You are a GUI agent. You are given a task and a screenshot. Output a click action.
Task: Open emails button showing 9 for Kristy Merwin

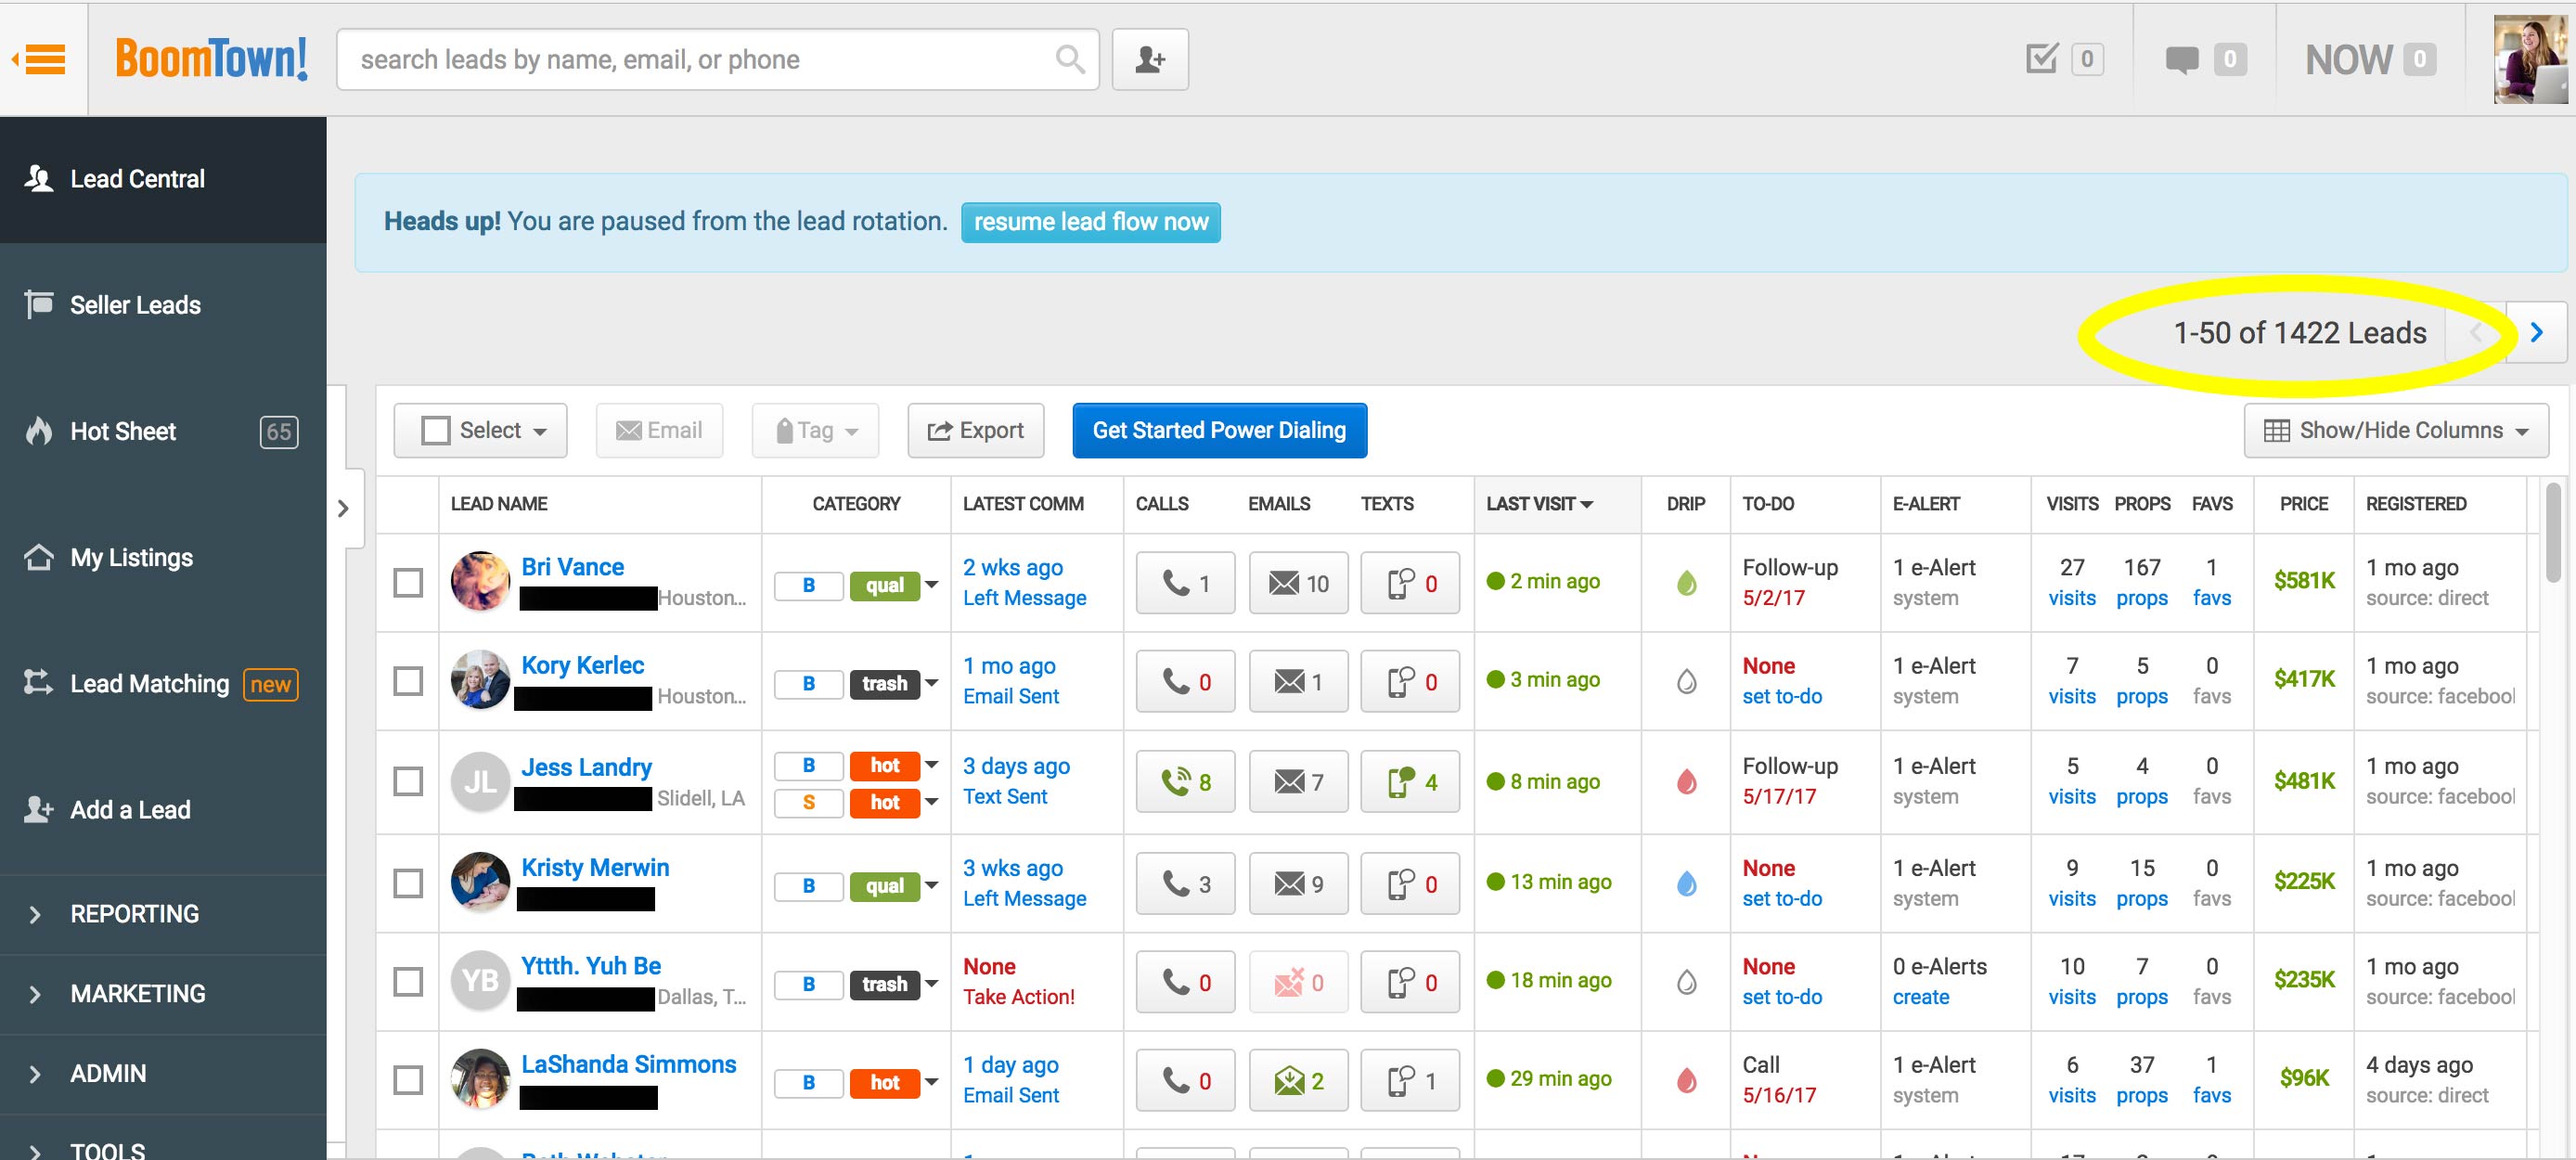pyautogui.click(x=1298, y=884)
